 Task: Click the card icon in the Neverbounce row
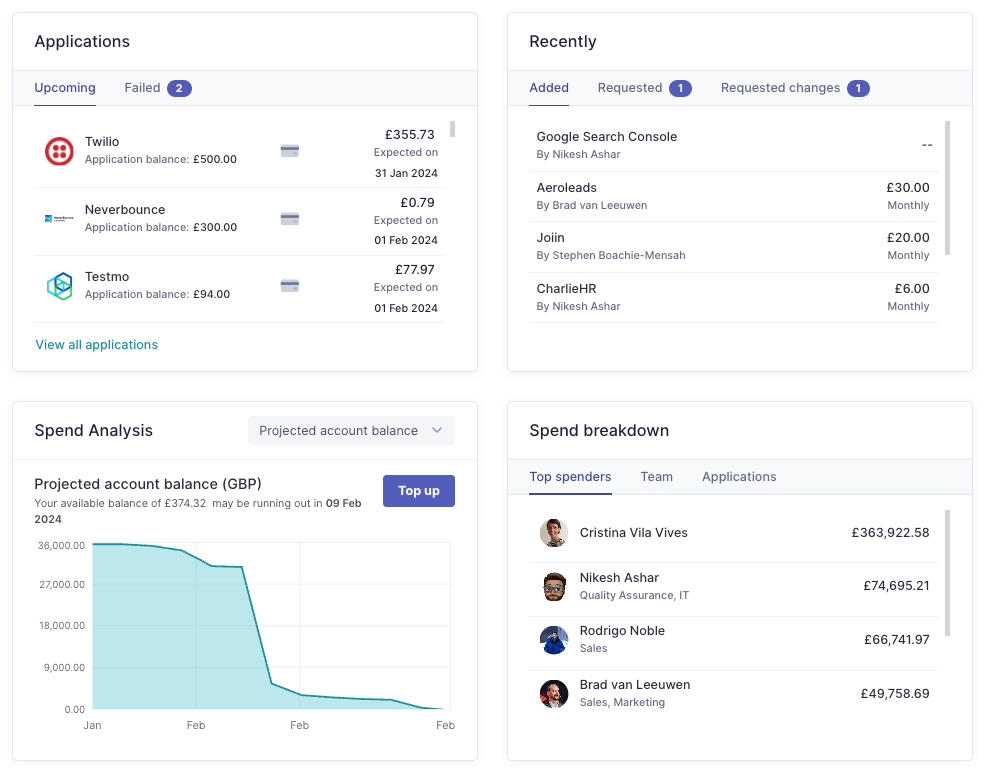[289, 218]
